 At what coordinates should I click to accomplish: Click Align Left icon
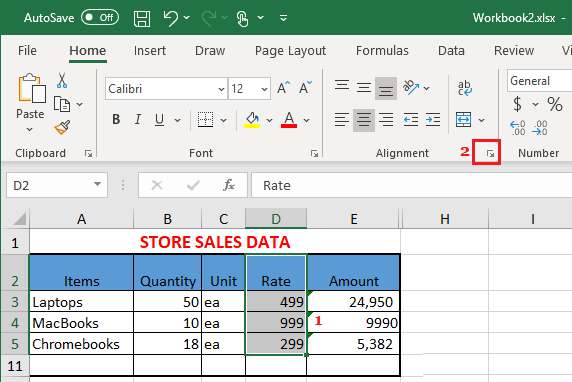[342, 120]
